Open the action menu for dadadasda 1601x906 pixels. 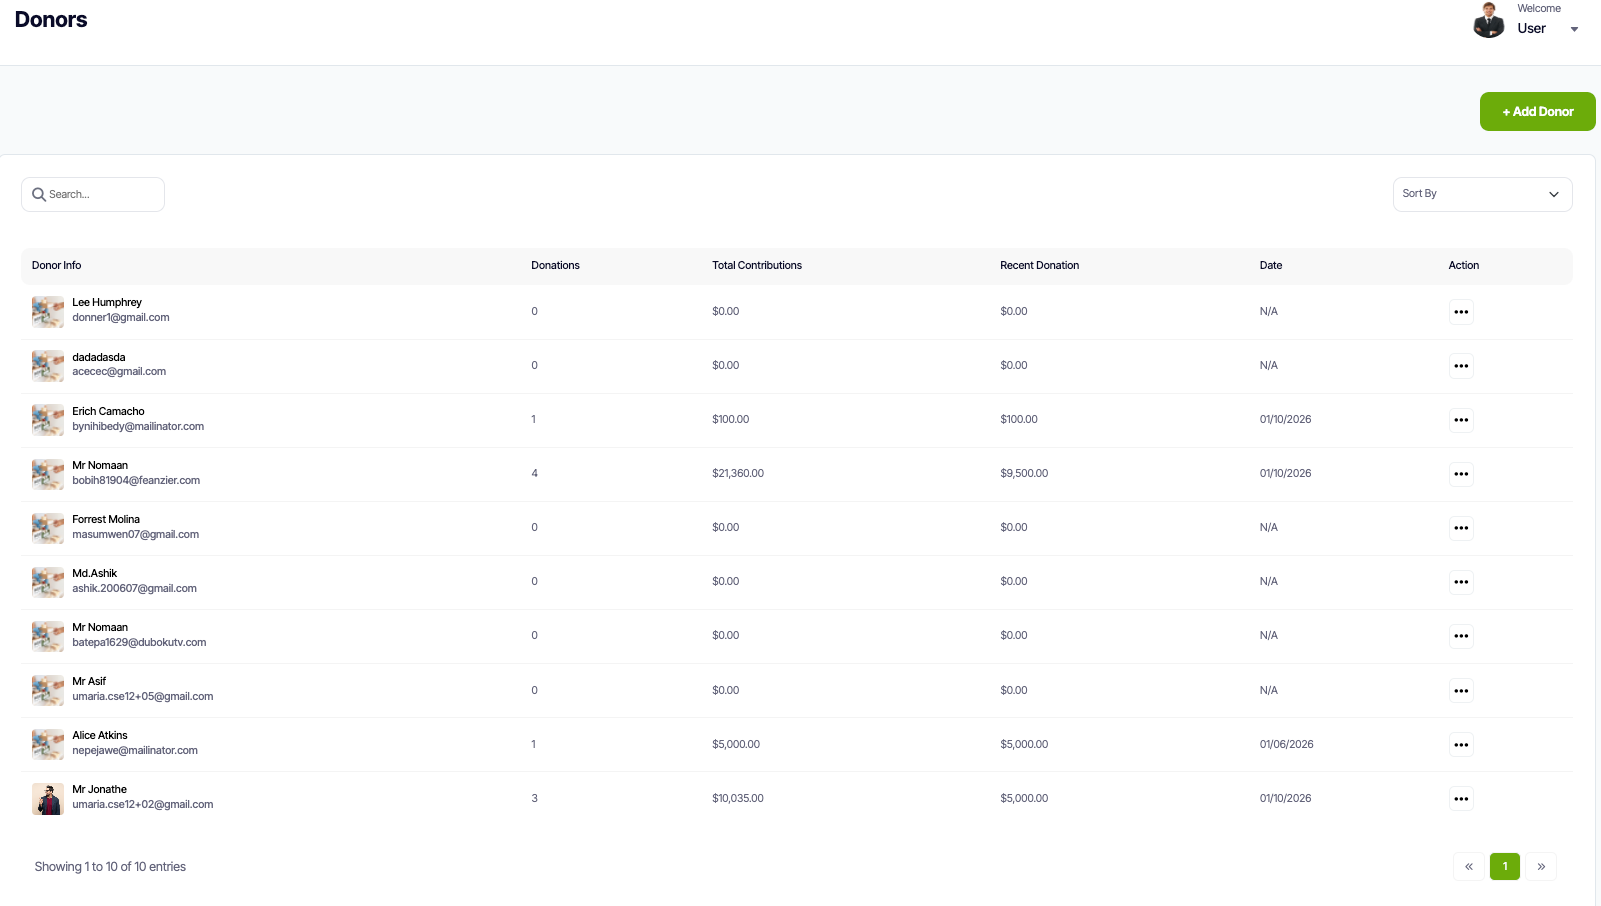pos(1461,365)
